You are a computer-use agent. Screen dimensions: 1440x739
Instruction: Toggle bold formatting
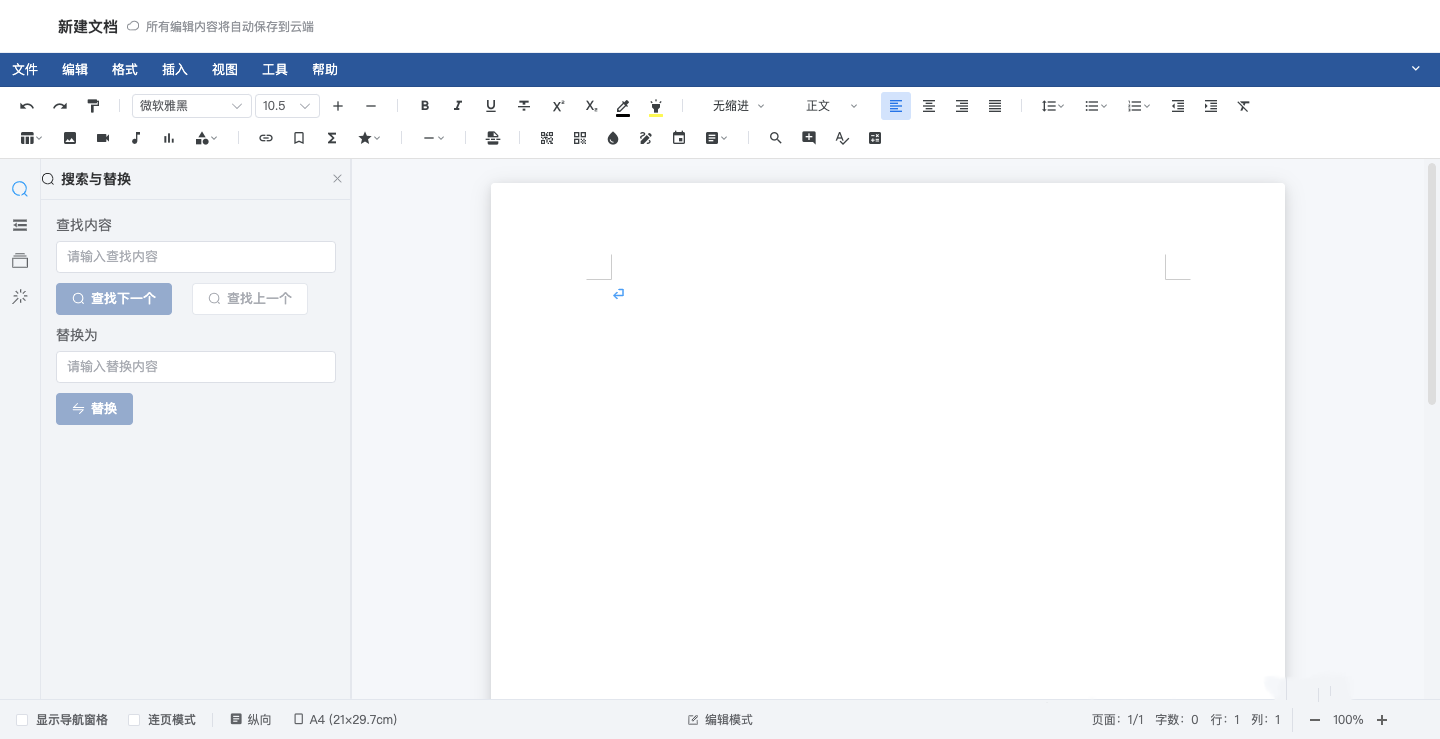(425, 106)
